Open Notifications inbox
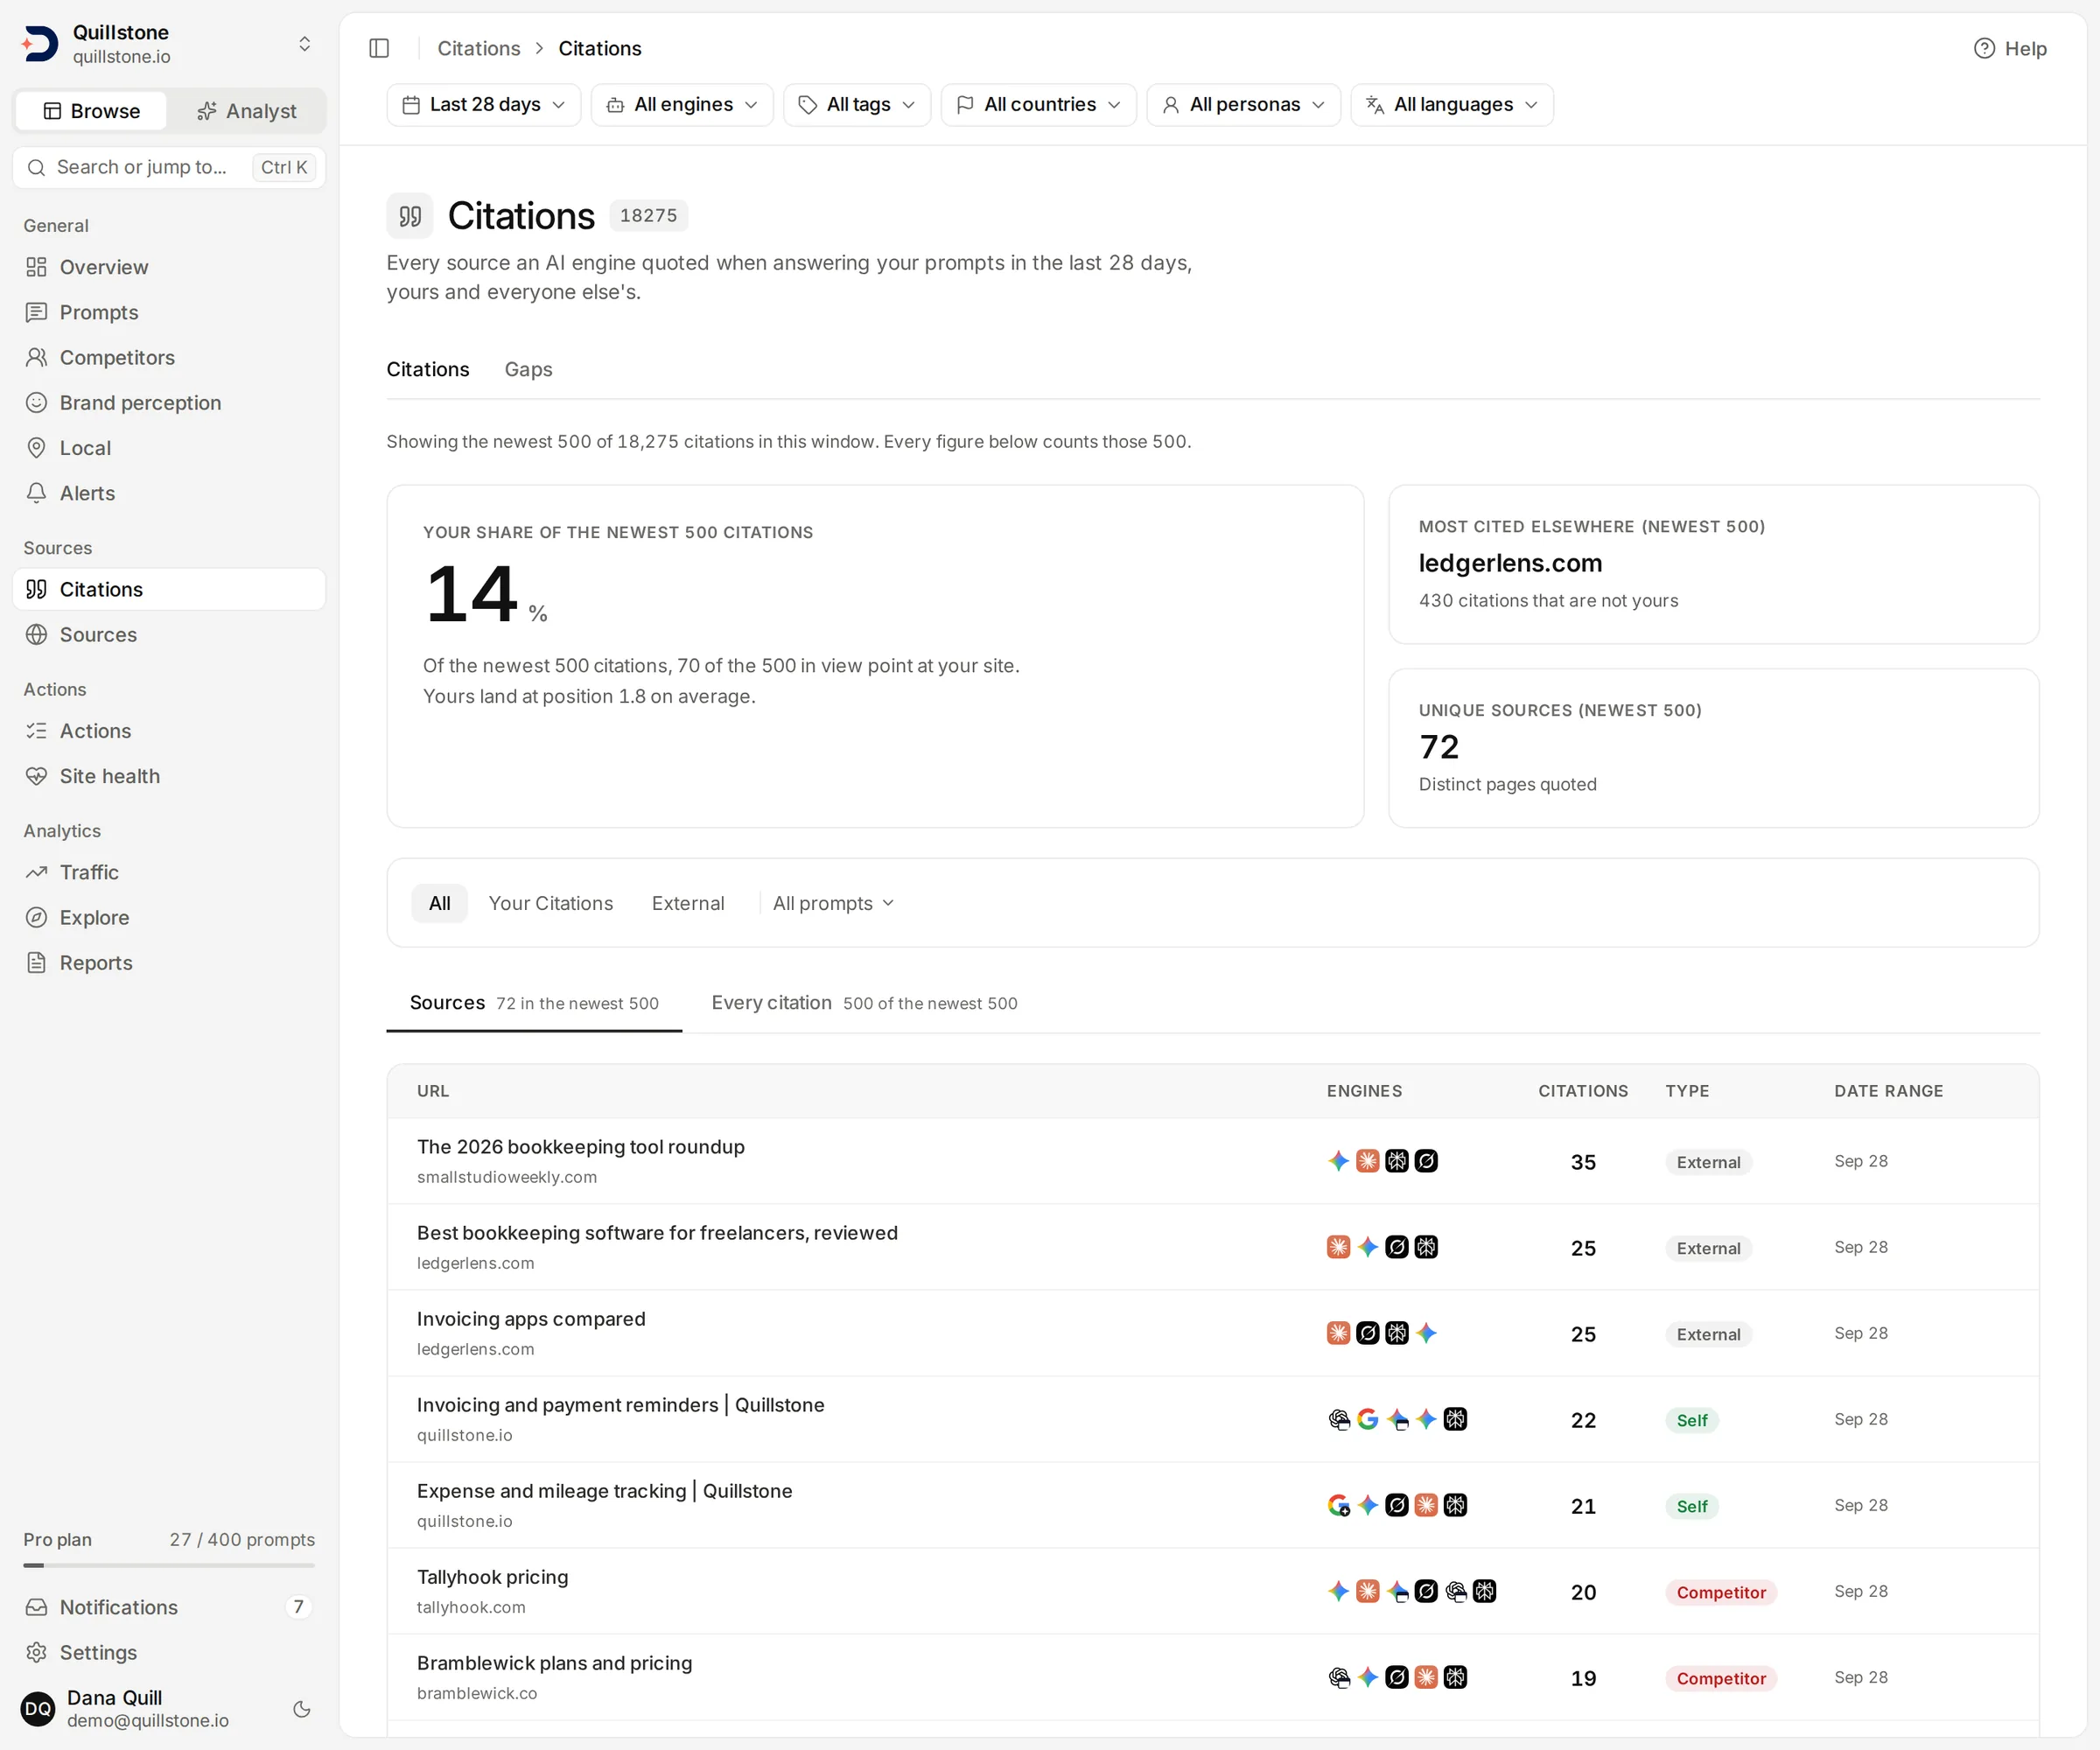This screenshot has width=2100, height=1750. 169,1607
